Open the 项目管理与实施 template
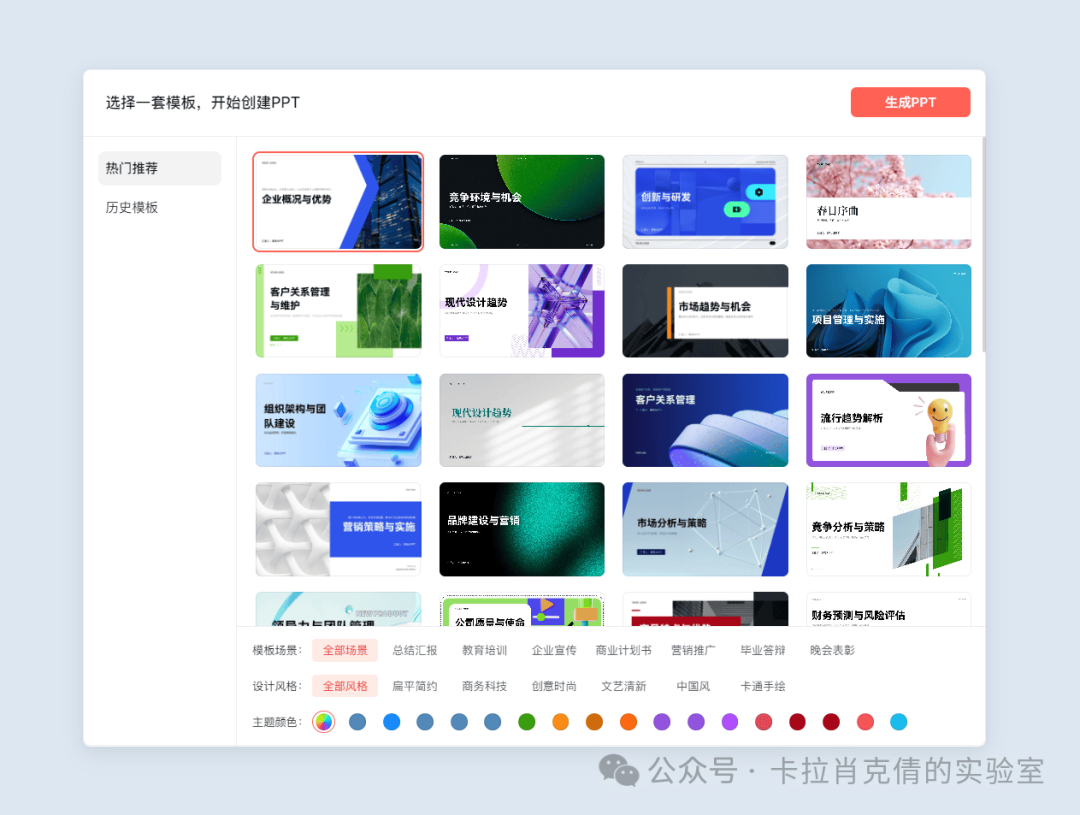The height and width of the screenshot is (815, 1080). (x=888, y=310)
